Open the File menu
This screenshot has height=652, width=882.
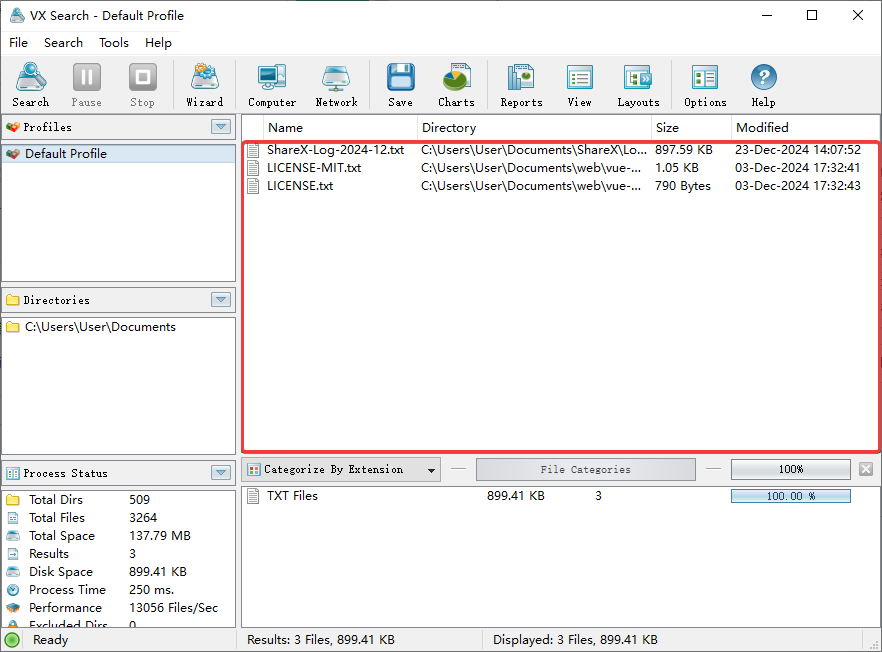tap(18, 43)
